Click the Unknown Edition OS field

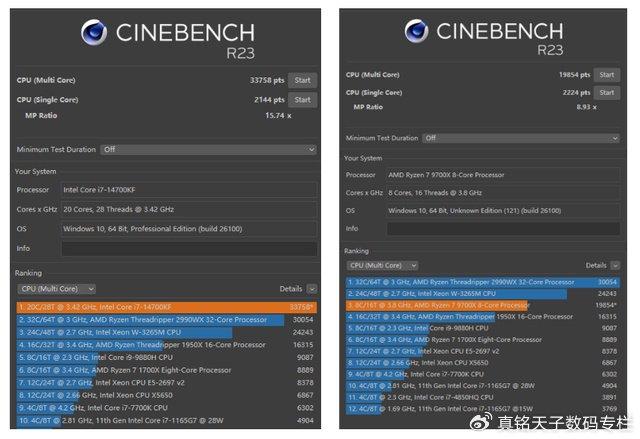[x=503, y=211]
